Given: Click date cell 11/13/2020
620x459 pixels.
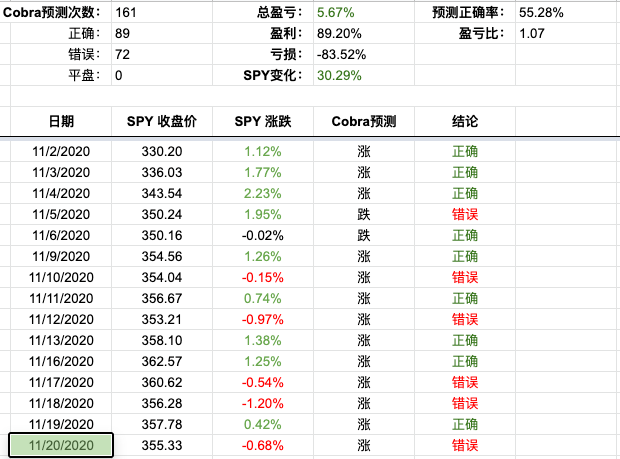Looking at the screenshot, I should [x=61, y=340].
